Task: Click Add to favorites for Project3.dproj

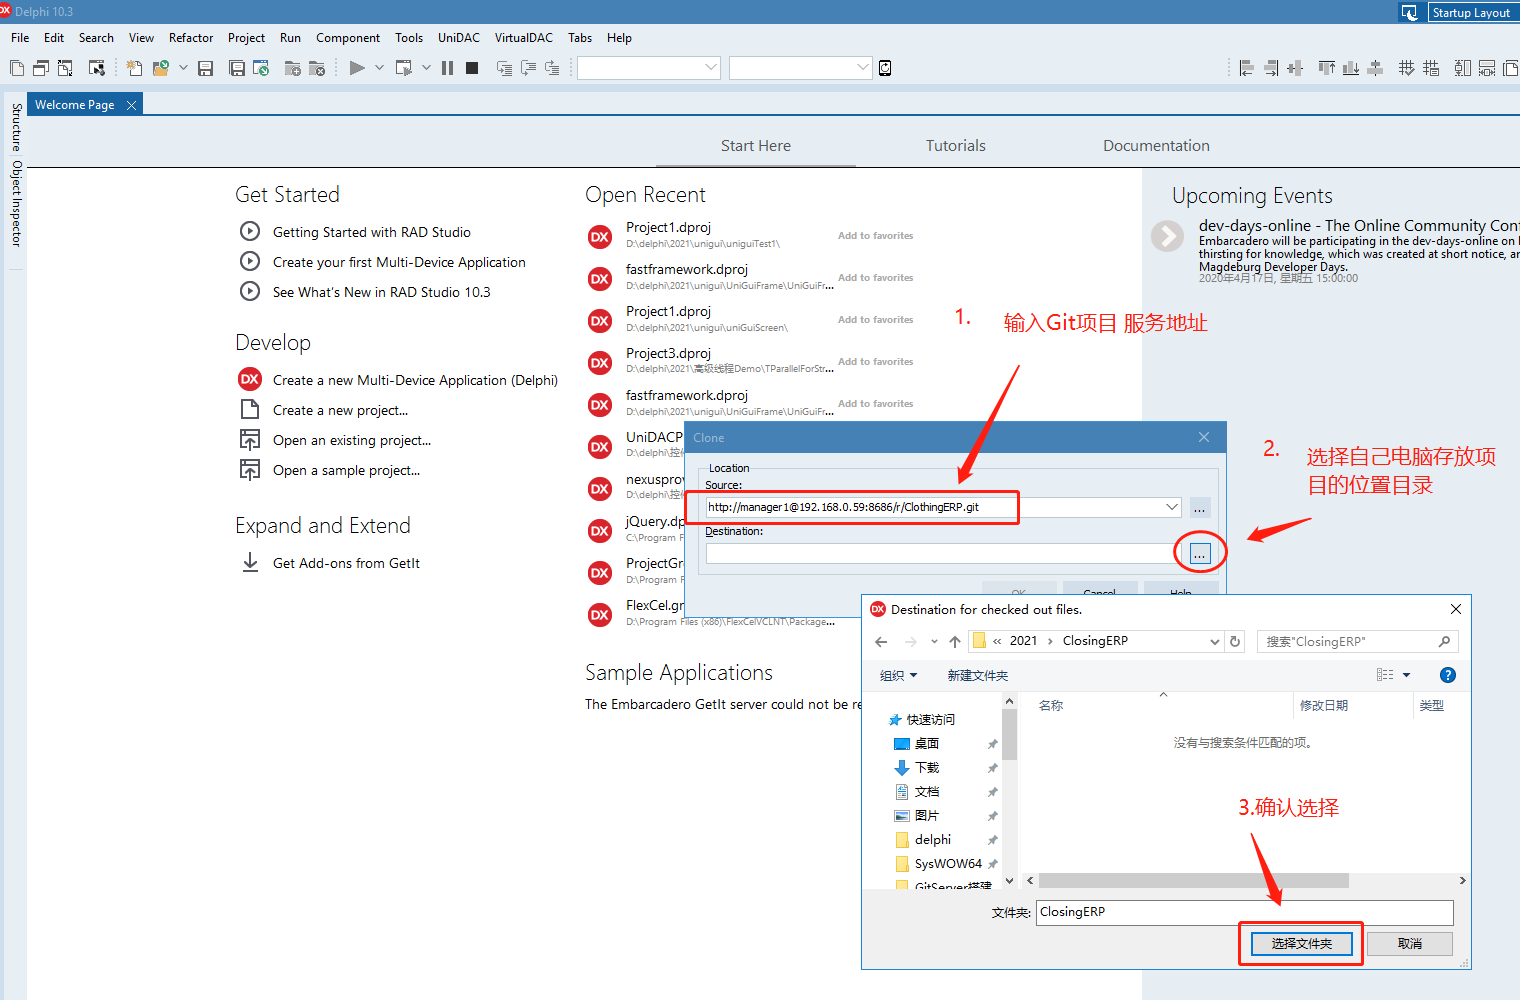Action: point(875,362)
